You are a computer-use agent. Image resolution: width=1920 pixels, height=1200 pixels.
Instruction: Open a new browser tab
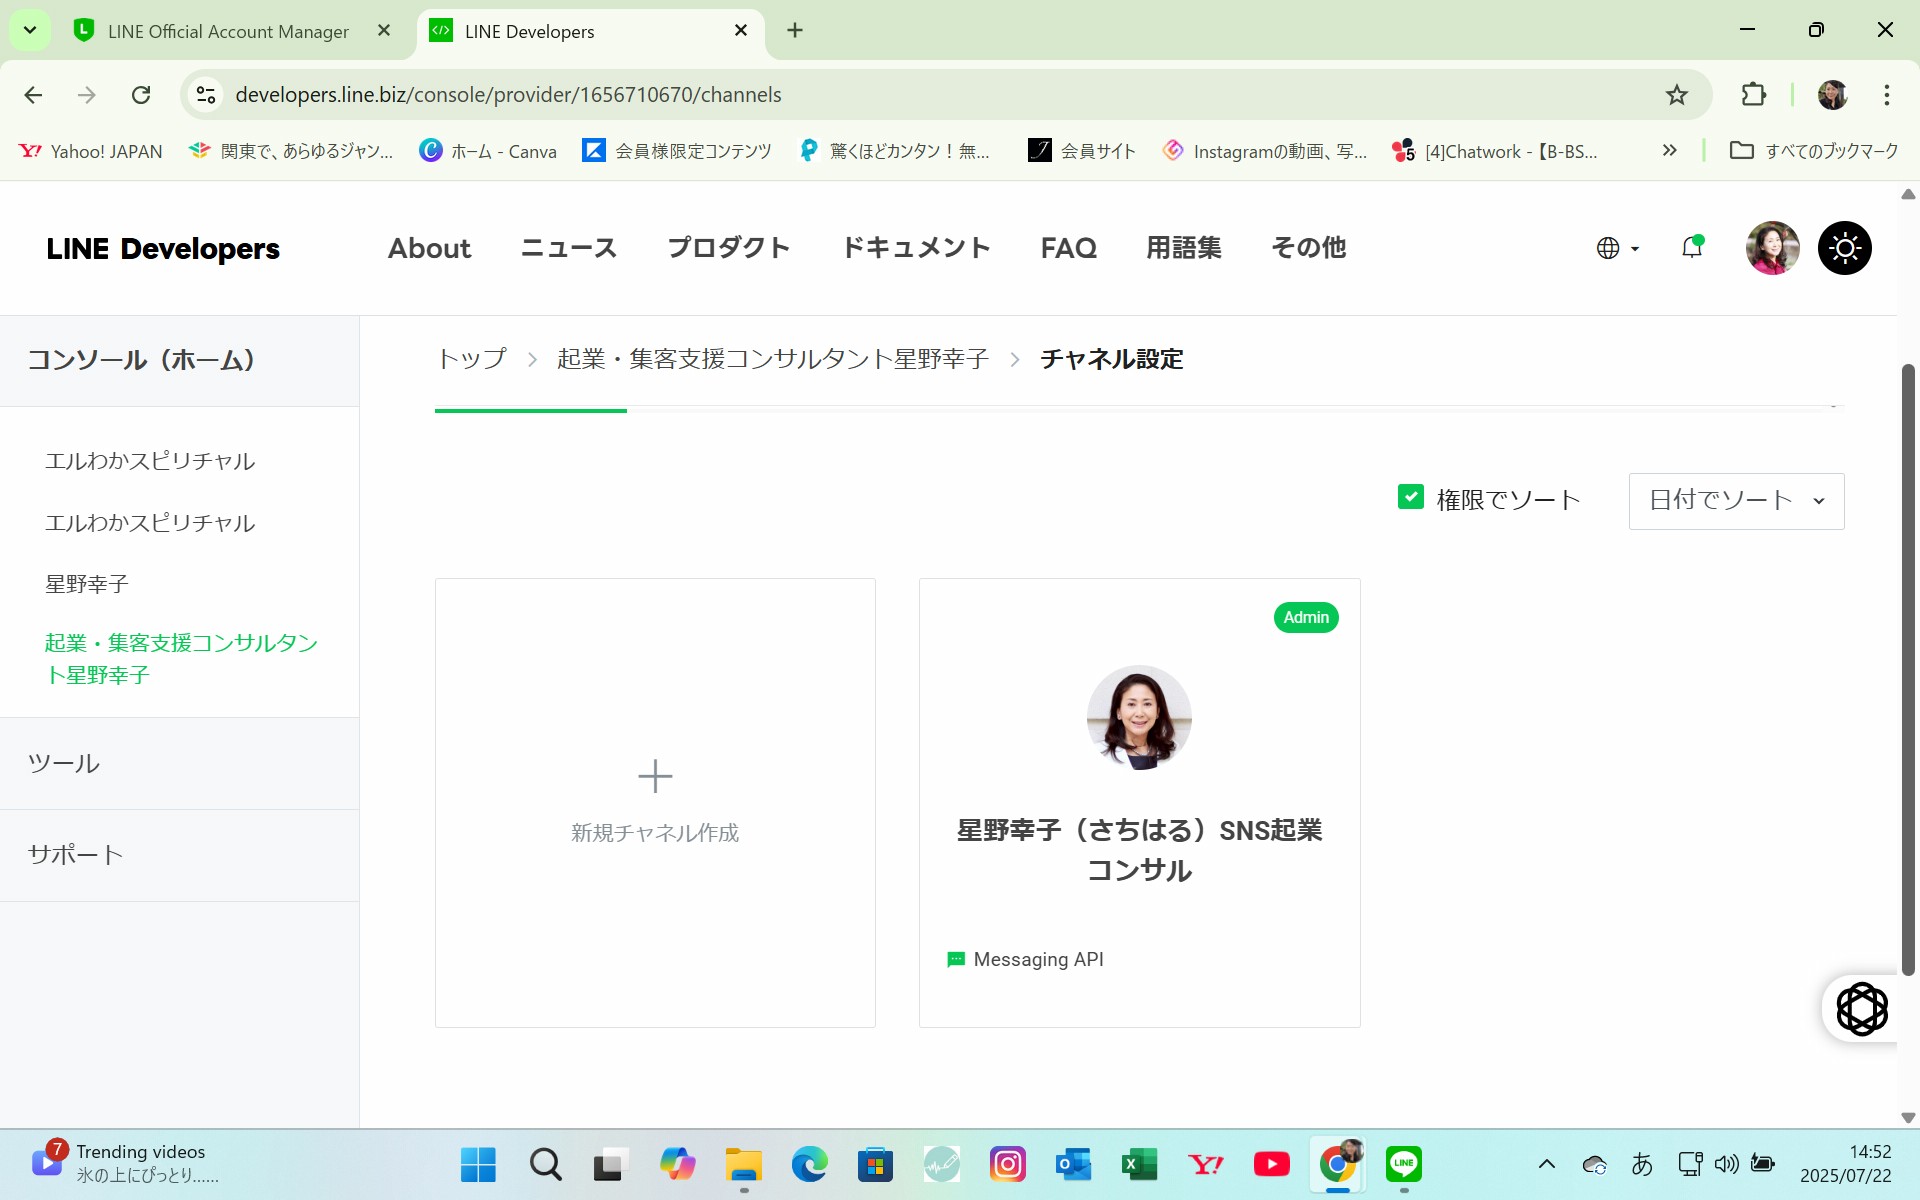[x=795, y=31]
